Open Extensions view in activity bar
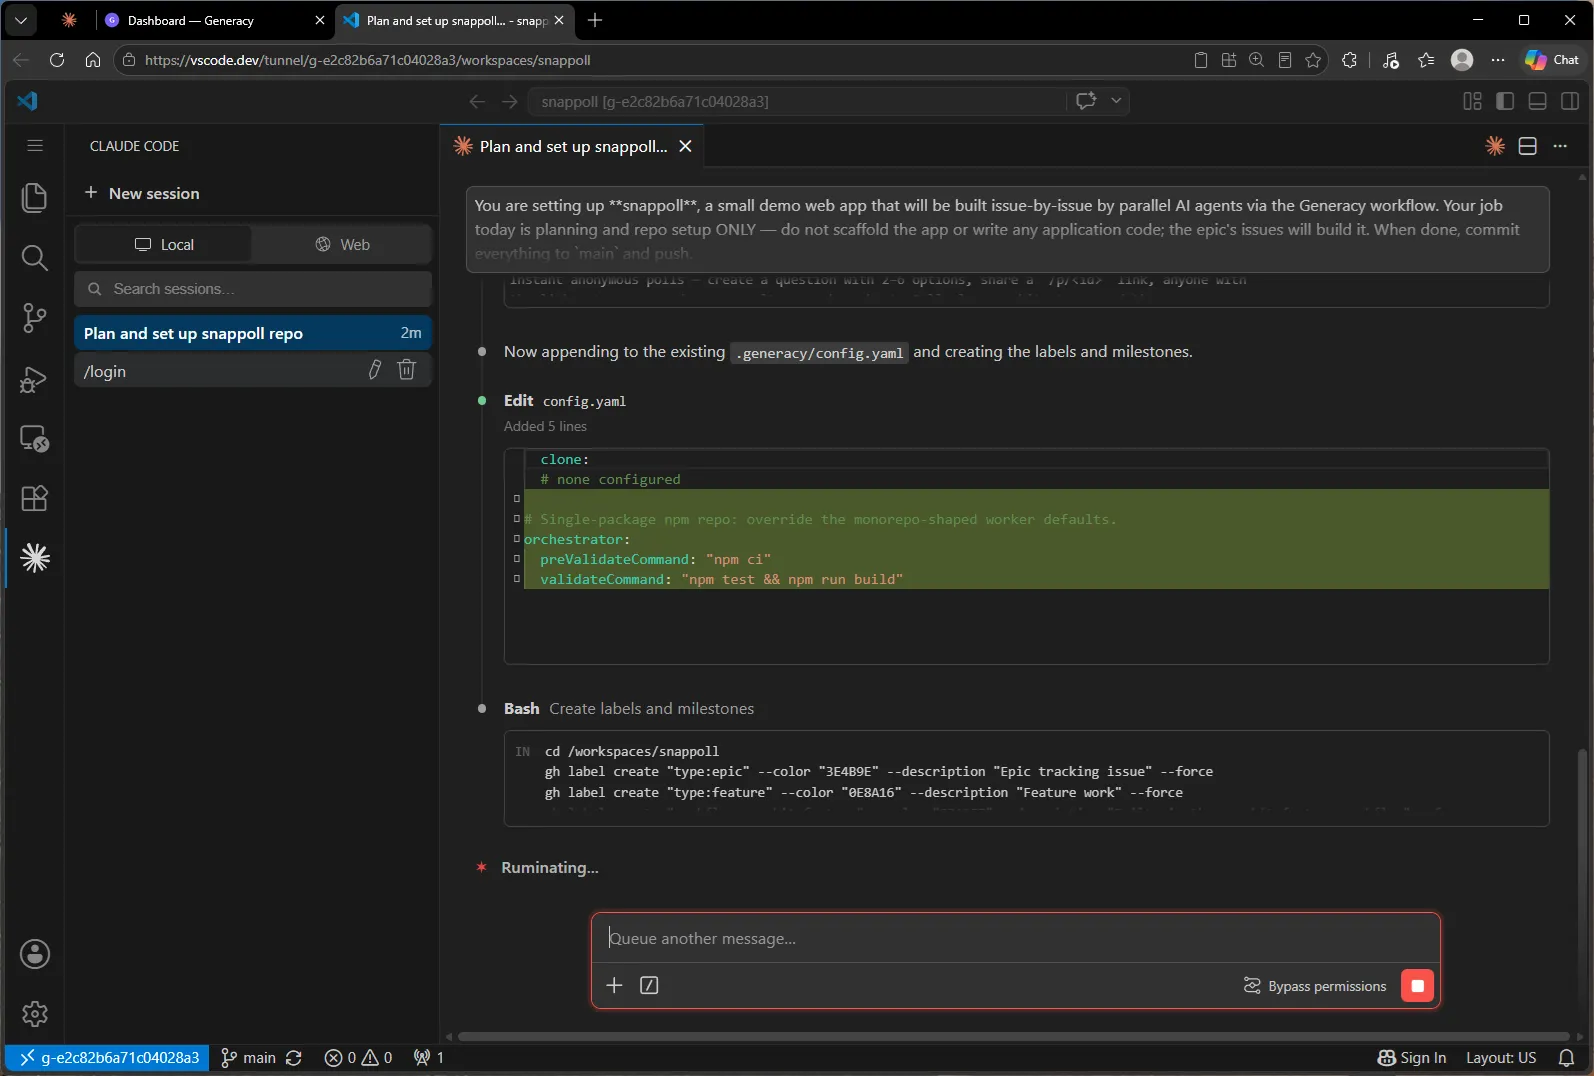 click(x=34, y=498)
